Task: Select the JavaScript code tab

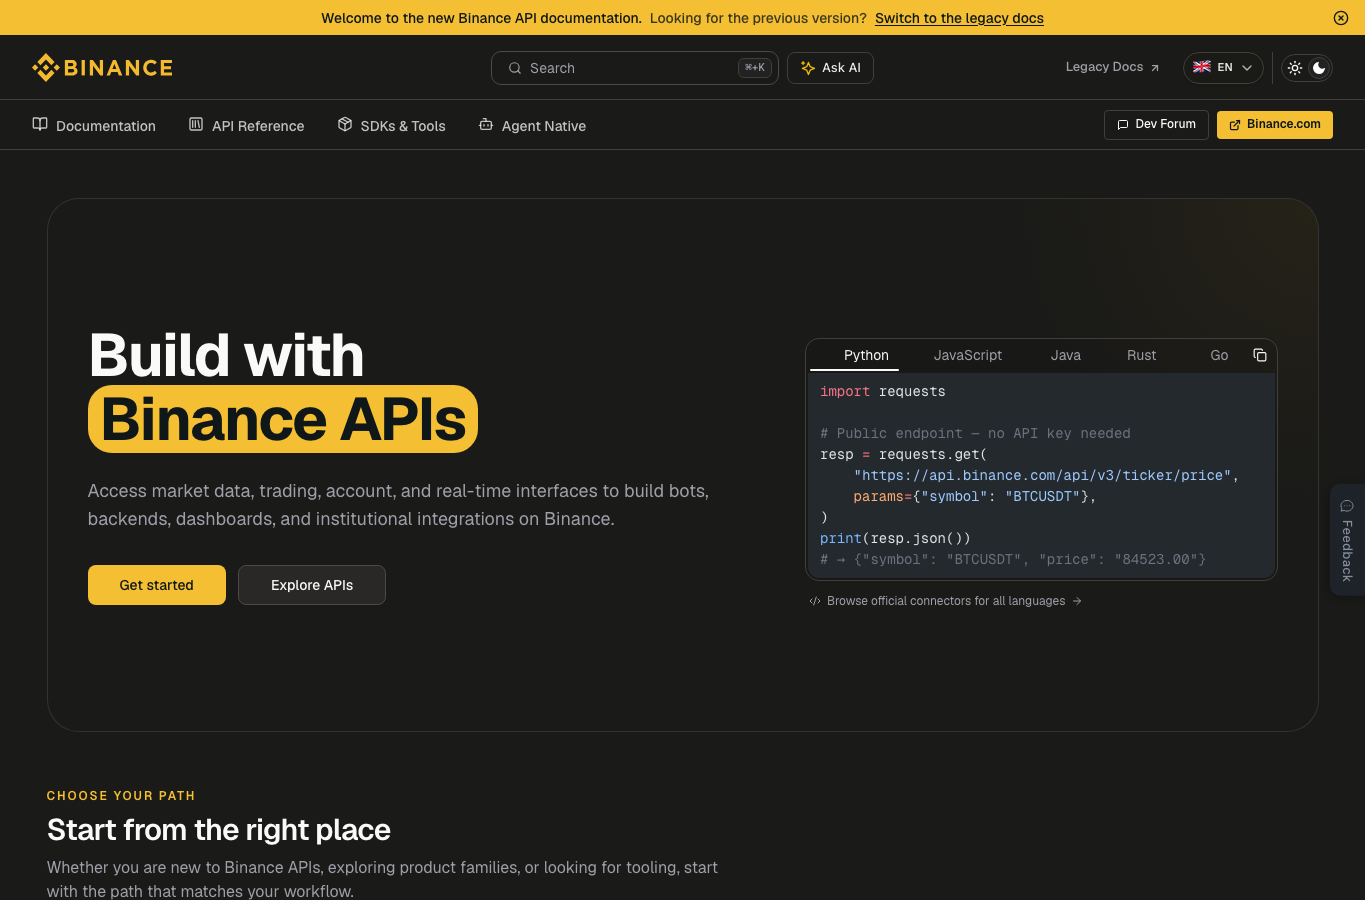Action: click(x=968, y=355)
